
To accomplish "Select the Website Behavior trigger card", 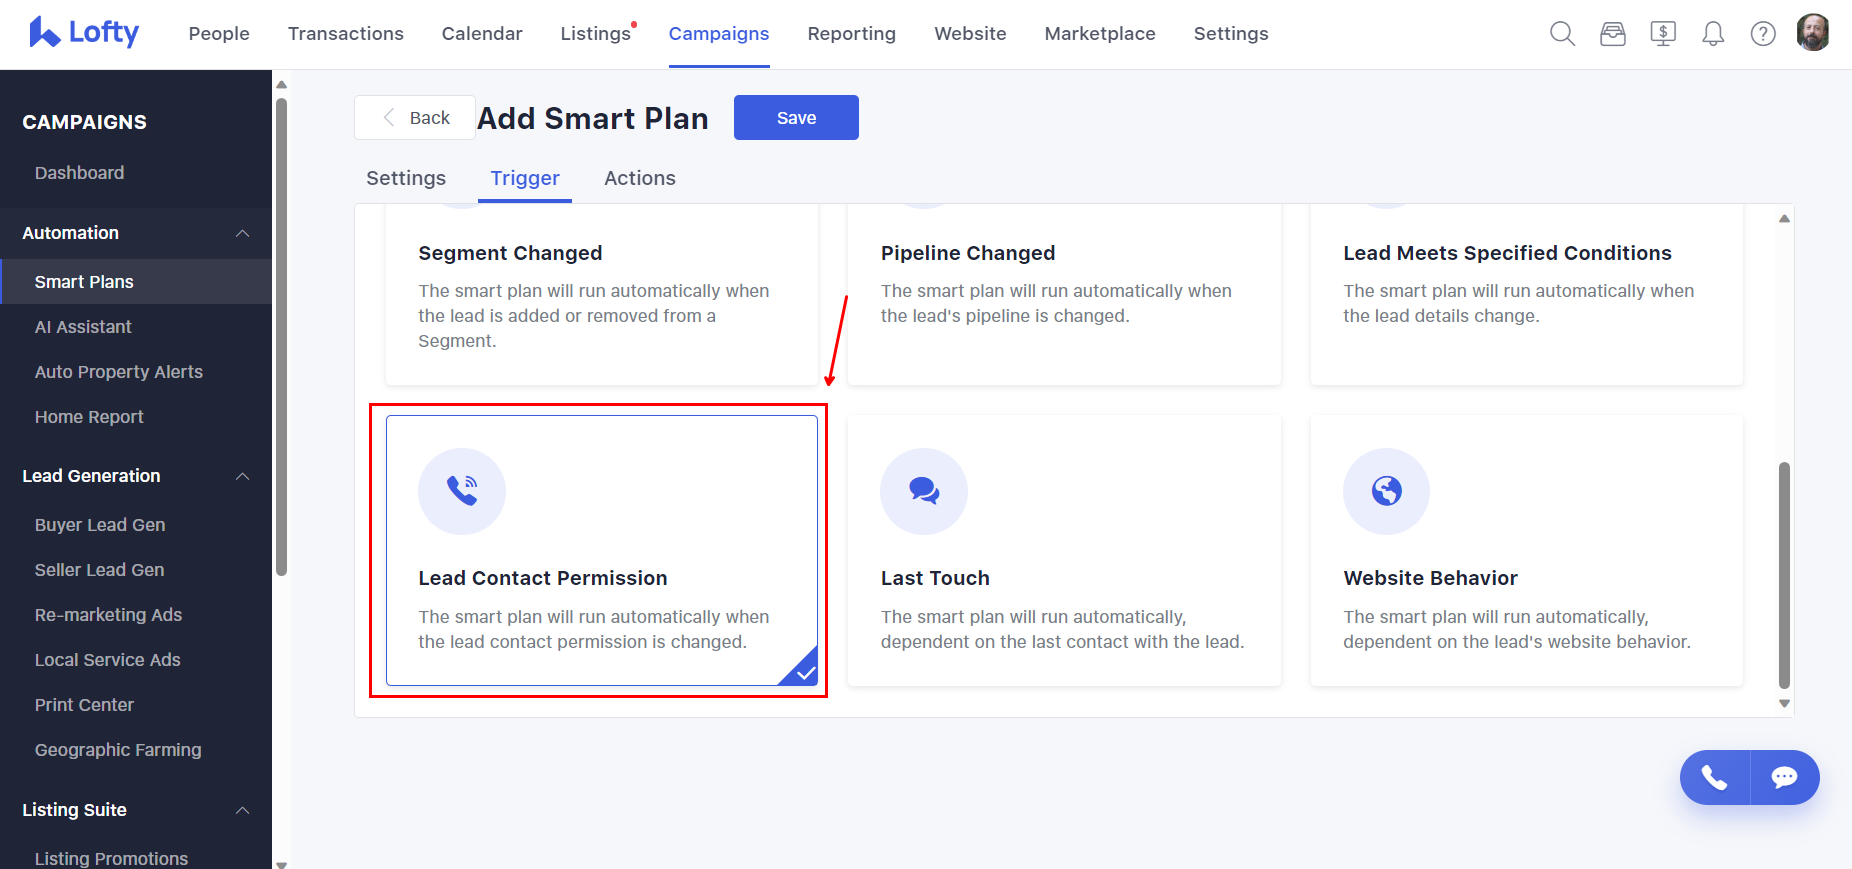I will click(1525, 551).
